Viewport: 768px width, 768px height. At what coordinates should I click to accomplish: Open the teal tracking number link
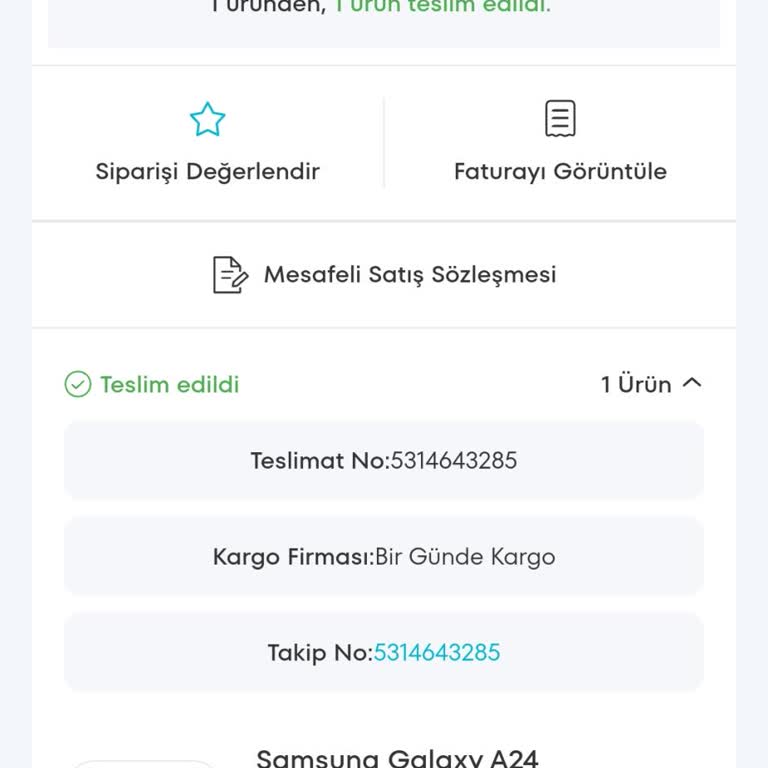tap(437, 653)
